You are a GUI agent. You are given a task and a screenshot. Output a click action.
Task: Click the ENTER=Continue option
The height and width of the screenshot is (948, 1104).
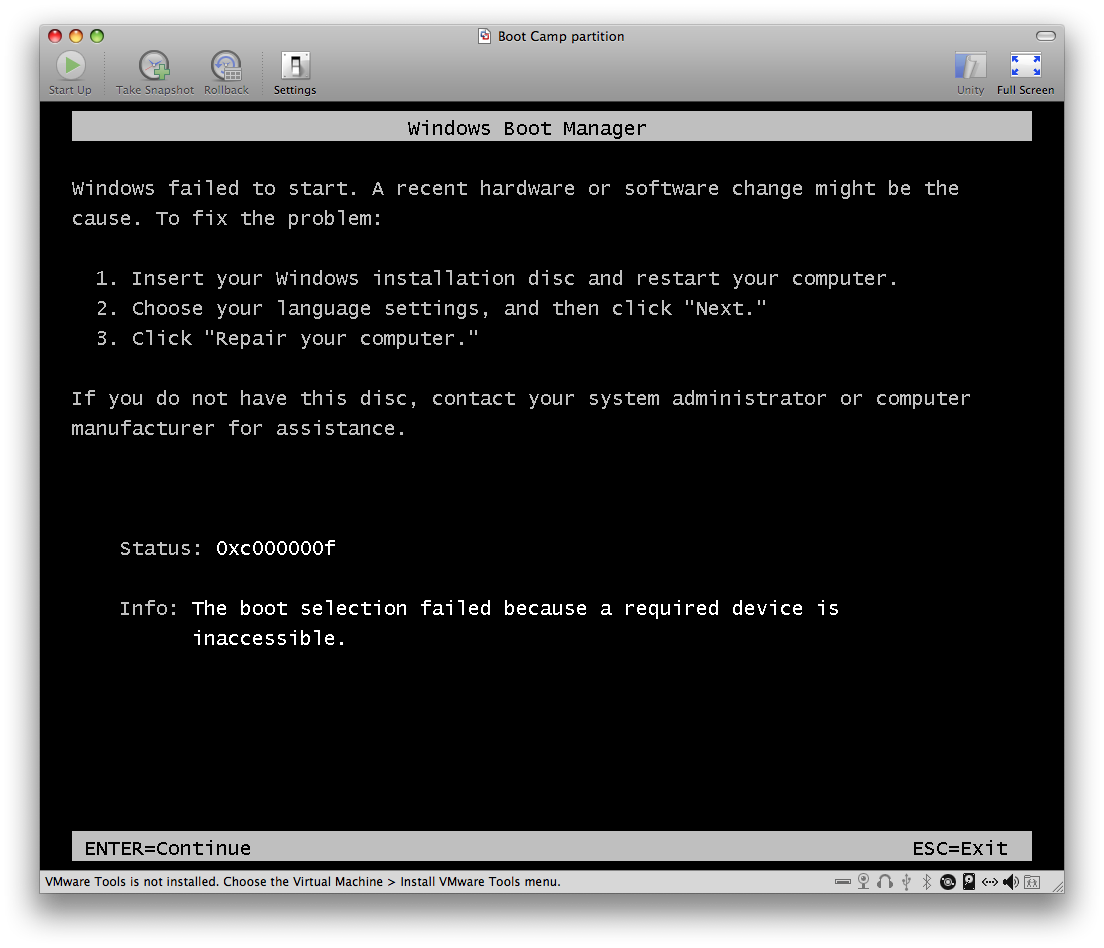(168, 848)
